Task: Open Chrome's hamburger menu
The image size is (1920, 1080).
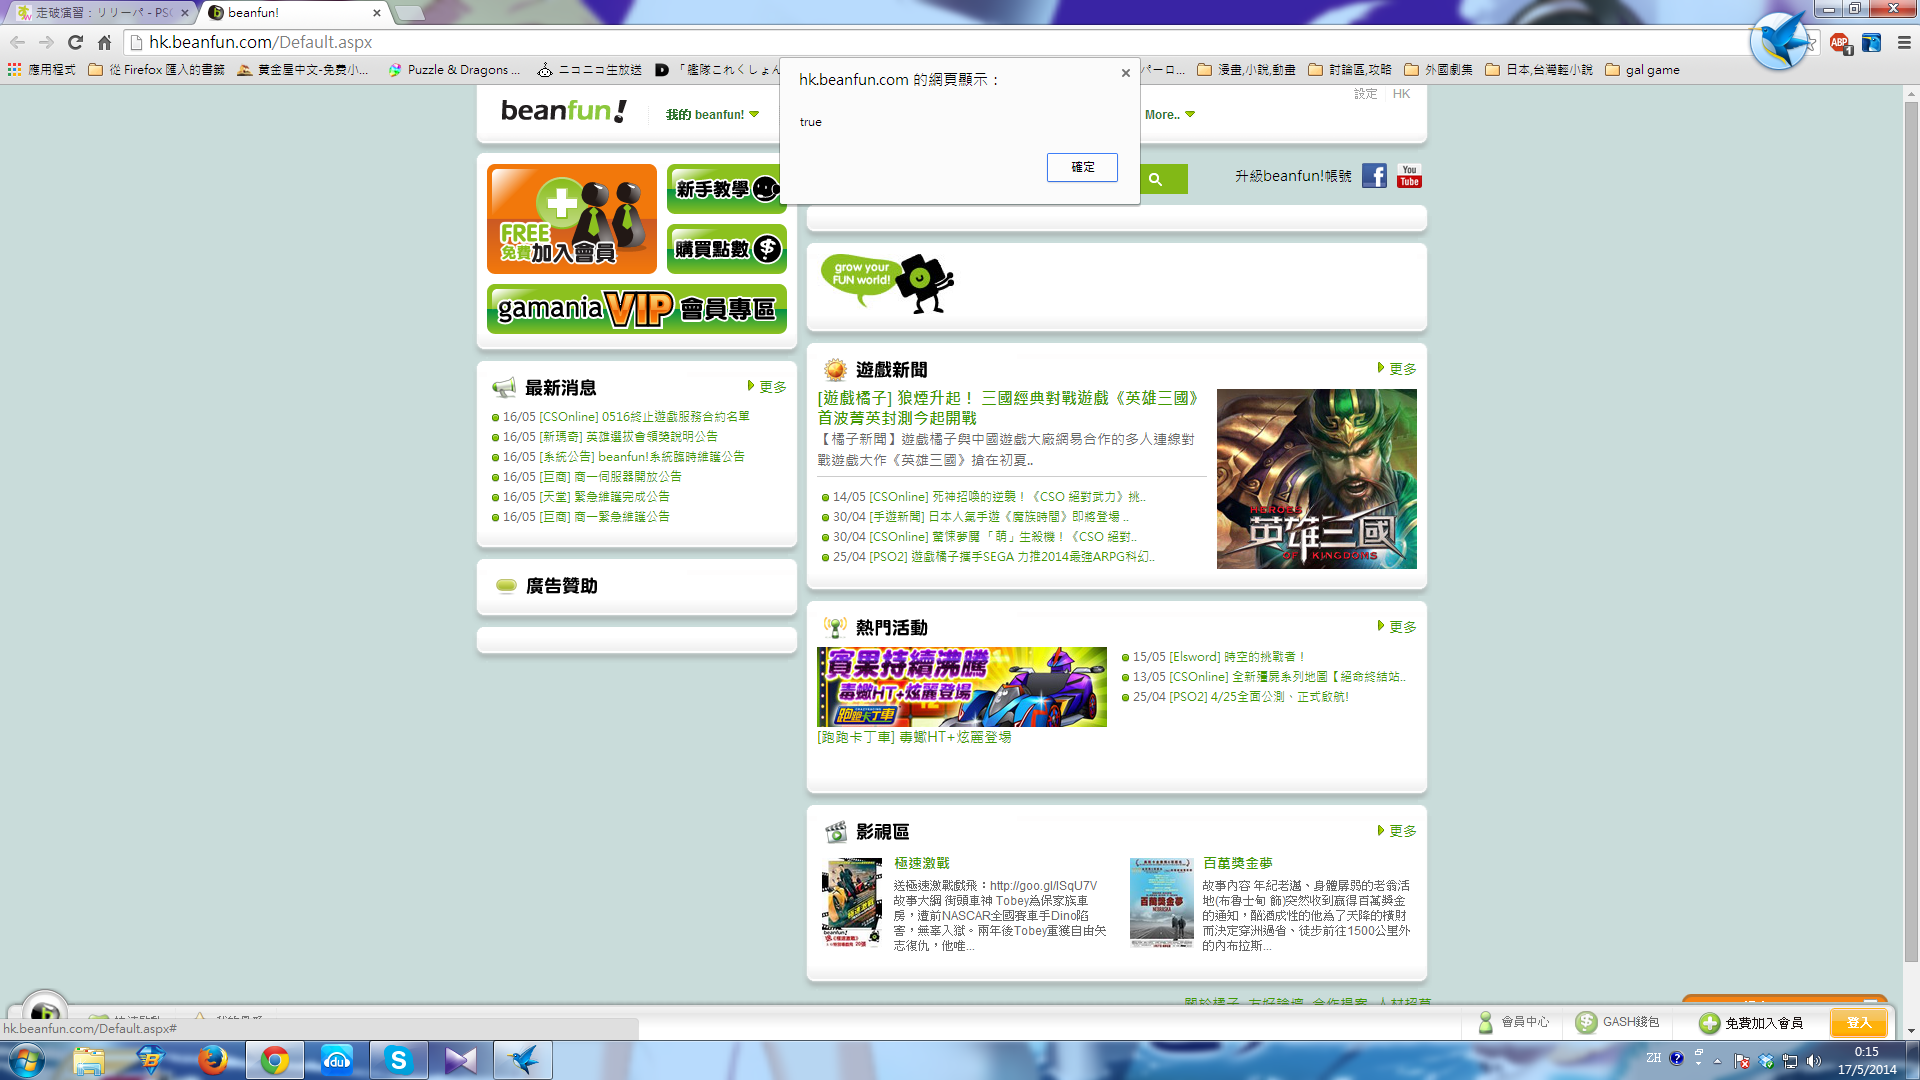Action: point(1904,42)
